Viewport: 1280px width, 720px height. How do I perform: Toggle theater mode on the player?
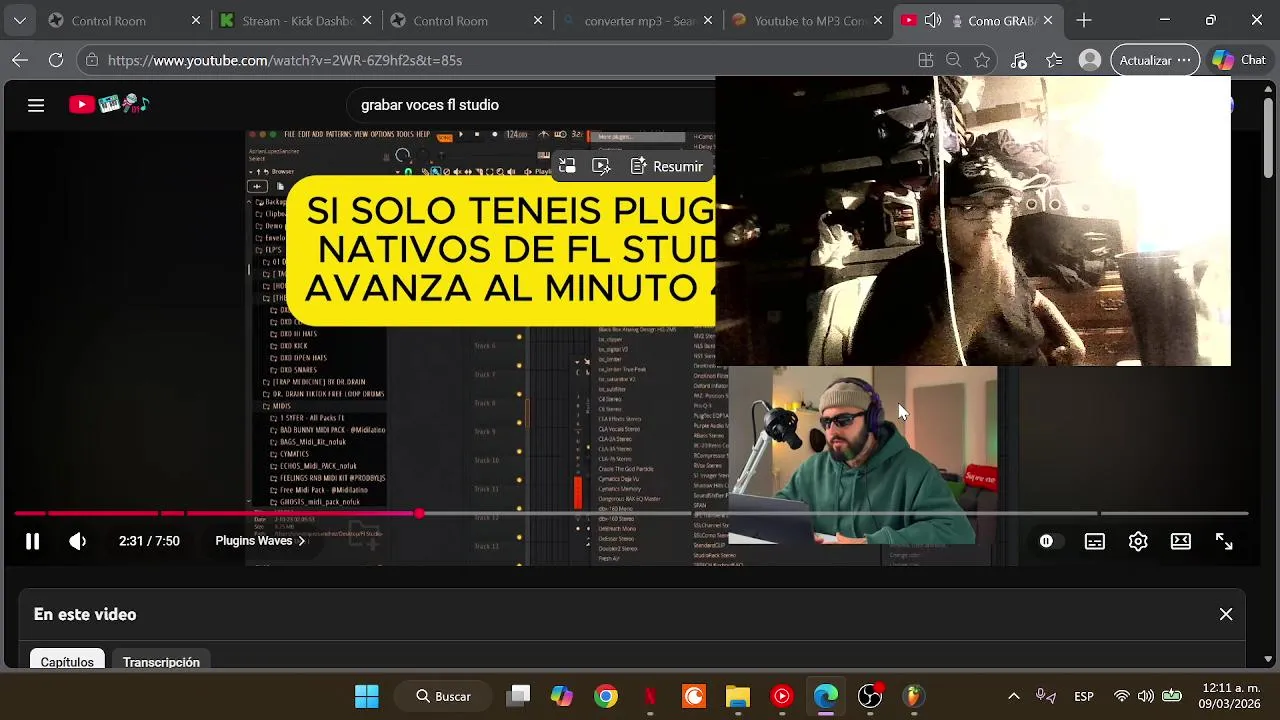pos(1181,541)
